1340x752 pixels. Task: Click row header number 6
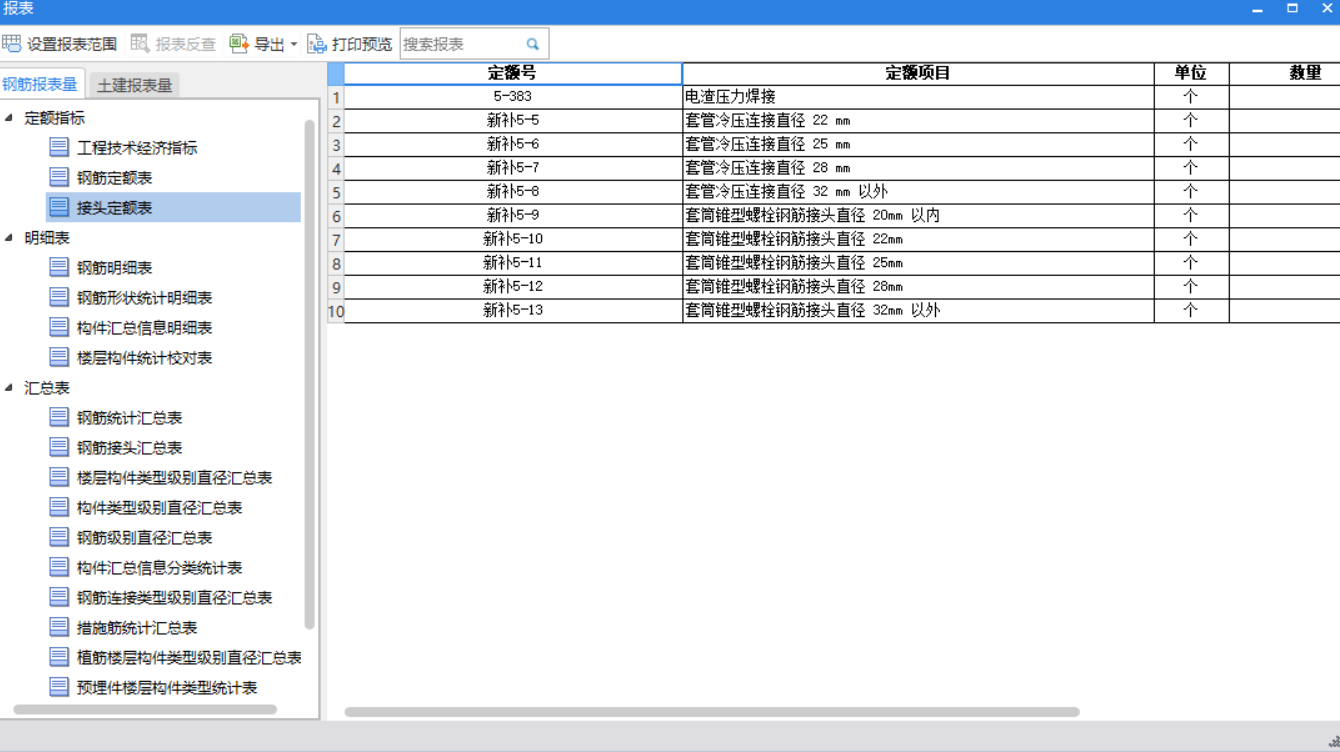pos(336,216)
